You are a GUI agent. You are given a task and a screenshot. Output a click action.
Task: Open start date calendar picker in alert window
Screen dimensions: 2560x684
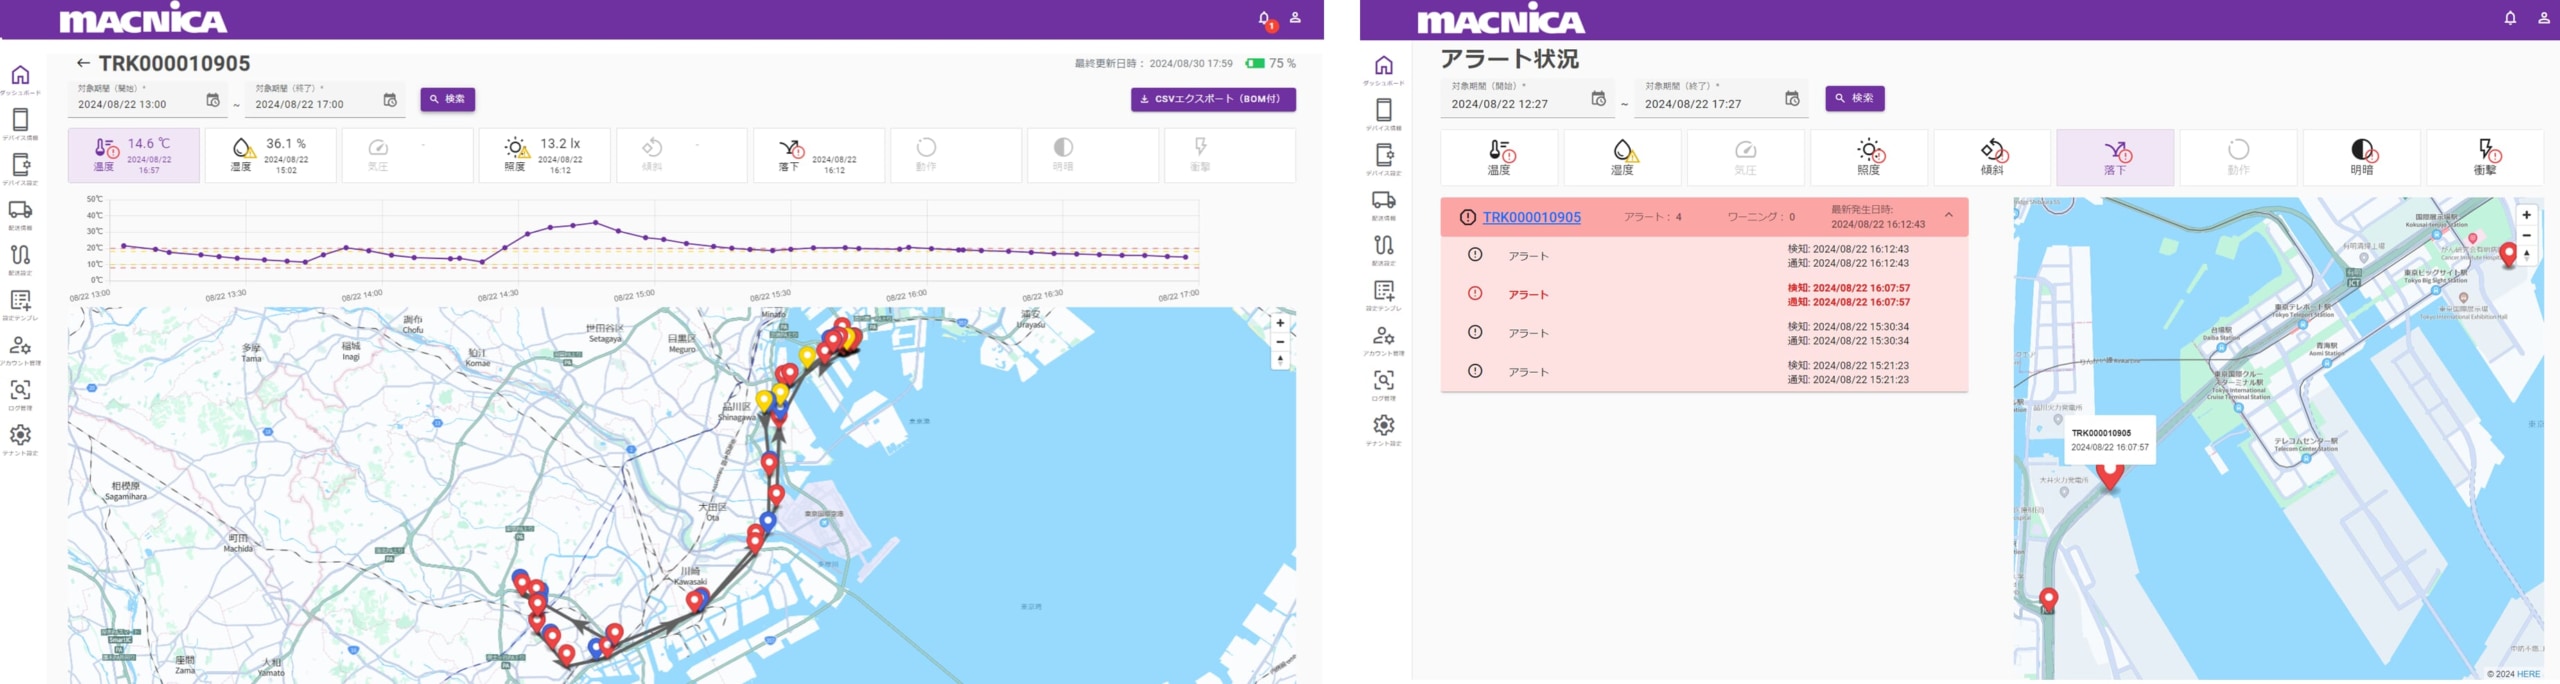1598,99
